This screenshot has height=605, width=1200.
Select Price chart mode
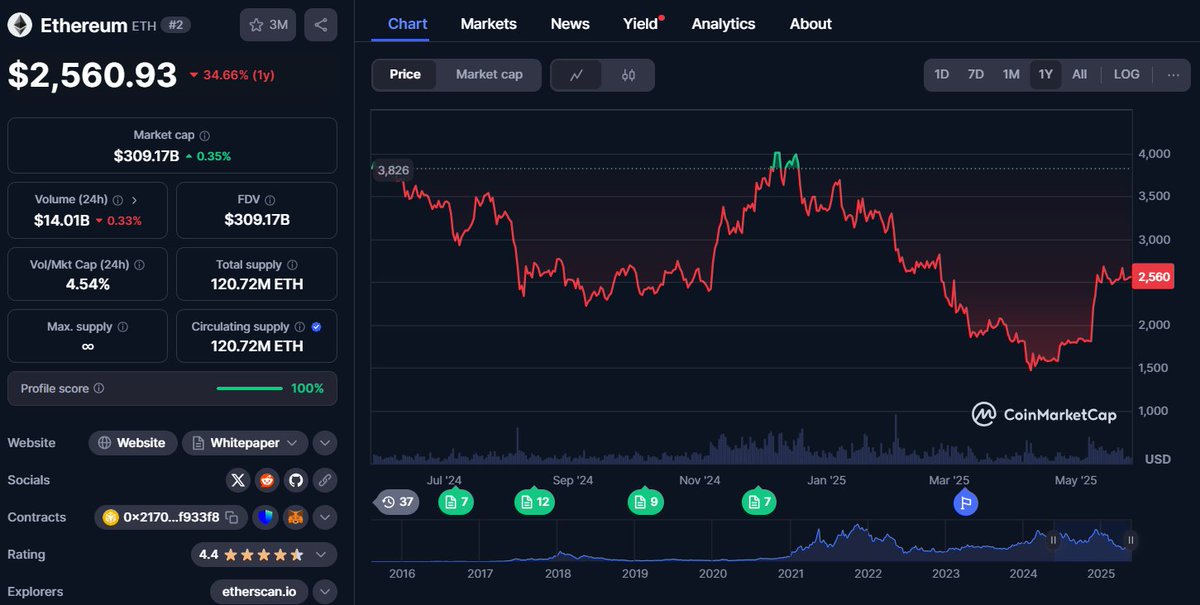pyautogui.click(x=405, y=75)
